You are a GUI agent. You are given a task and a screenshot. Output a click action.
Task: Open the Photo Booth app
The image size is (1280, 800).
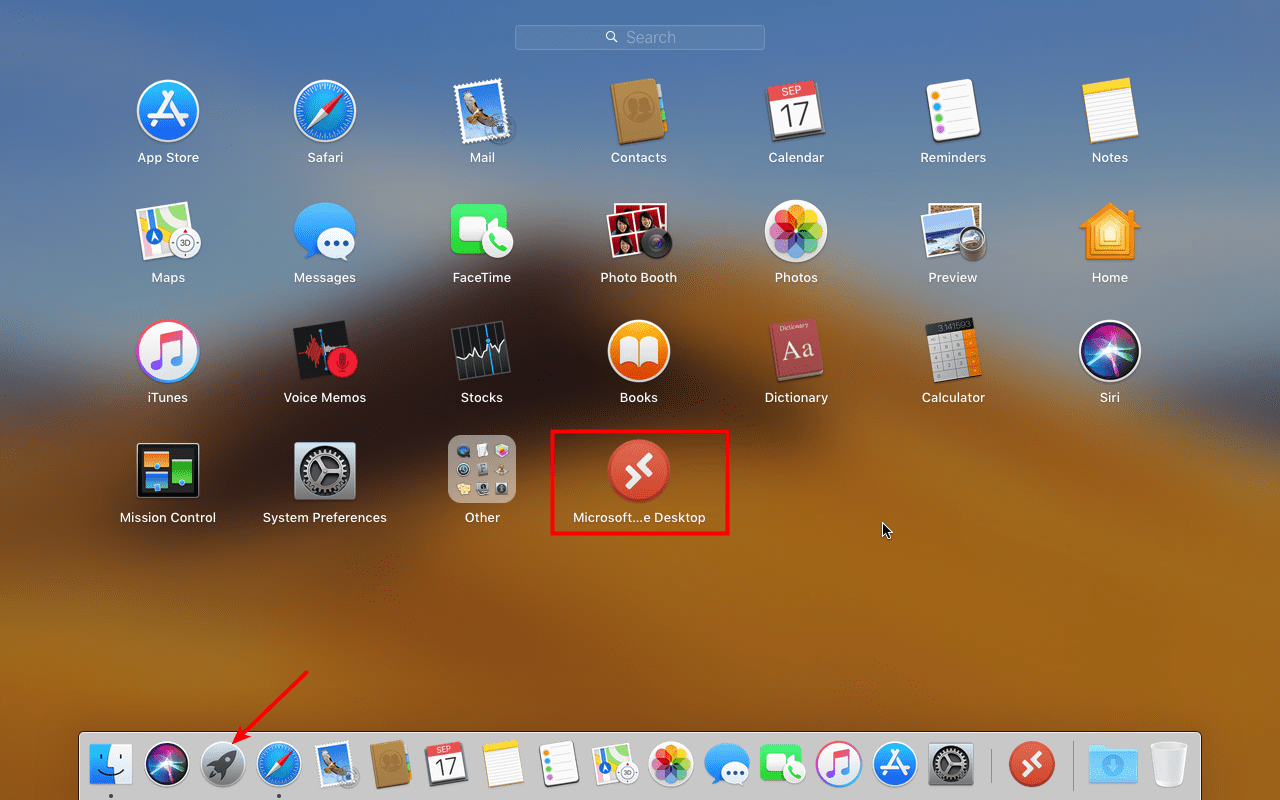click(x=639, y=231)
